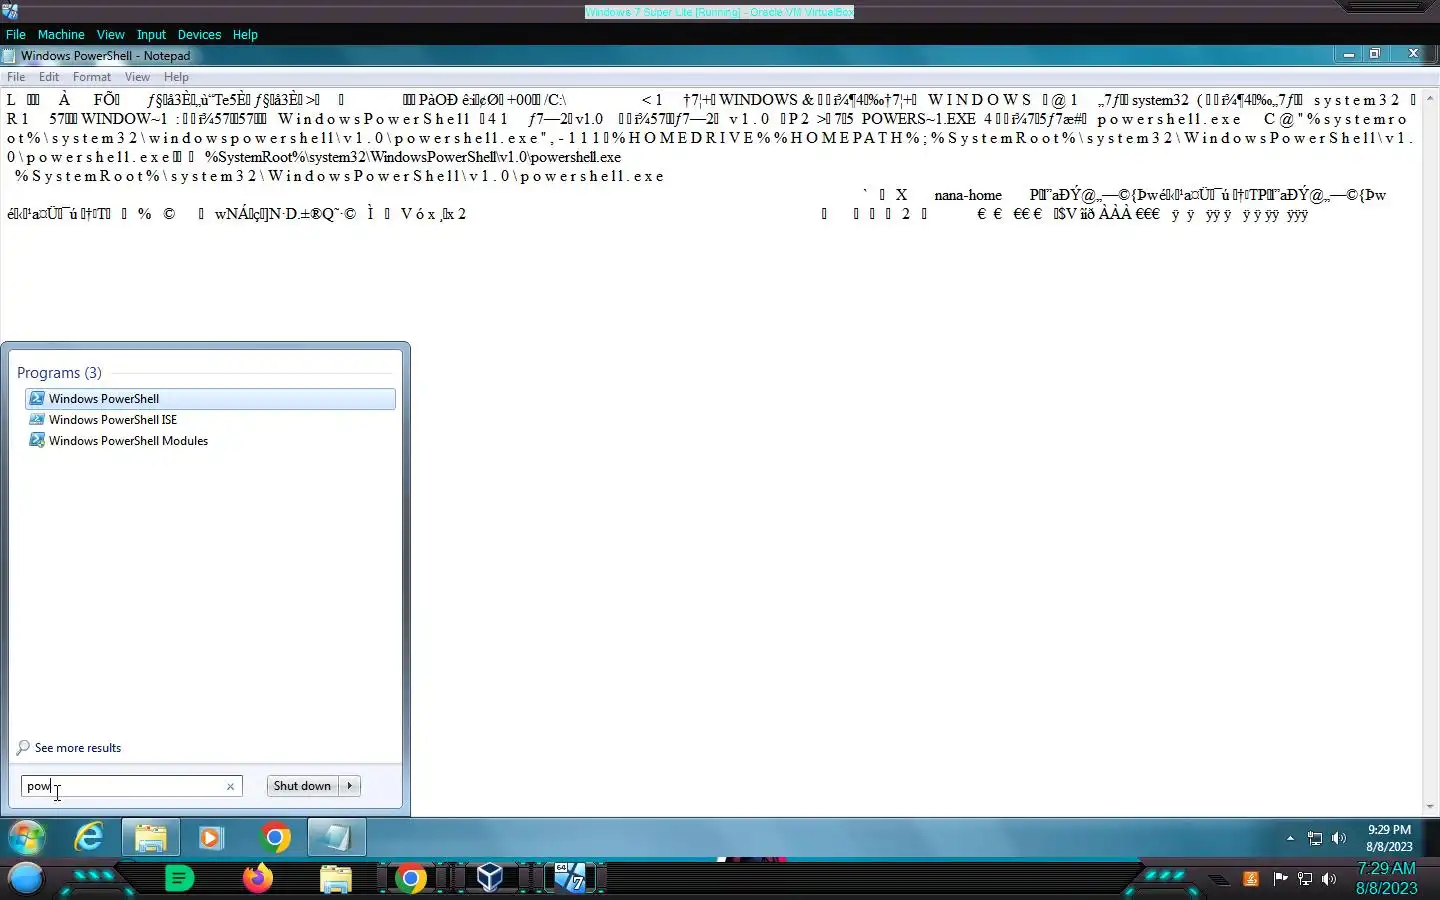The width and height of the screenshot is (1440, 900).
Task: Expand the Shut down options arrow
Action: pyautogui.click(x=349, y=786)
